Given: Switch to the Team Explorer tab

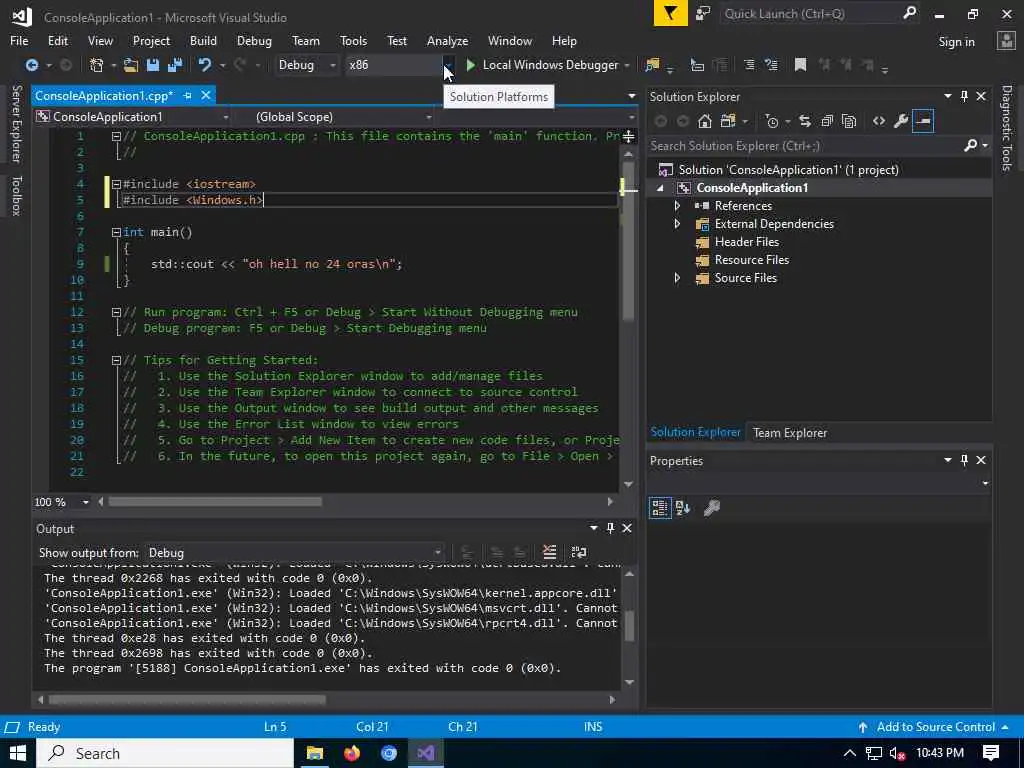Looking at the screenshot, I should [x=790, y=433].
